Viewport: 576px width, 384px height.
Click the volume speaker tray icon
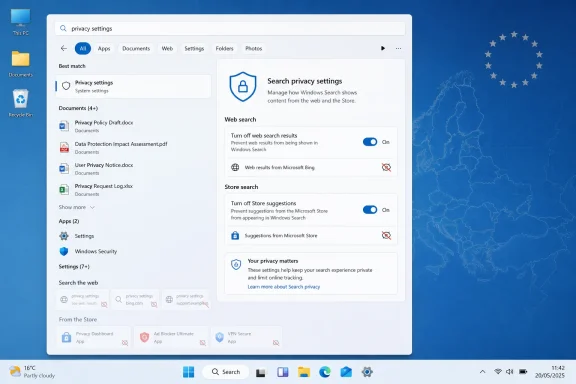pos(509,372)
